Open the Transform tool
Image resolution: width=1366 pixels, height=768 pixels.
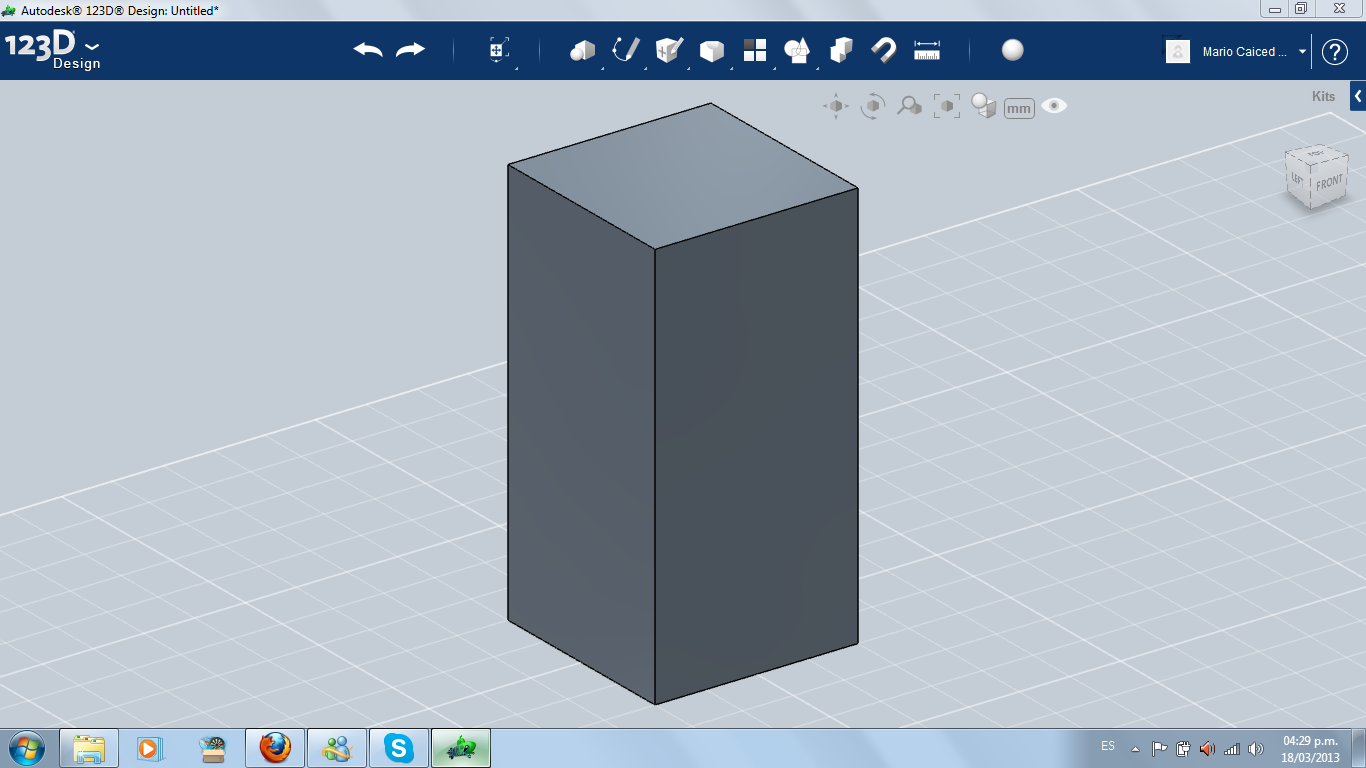(499, 50)
